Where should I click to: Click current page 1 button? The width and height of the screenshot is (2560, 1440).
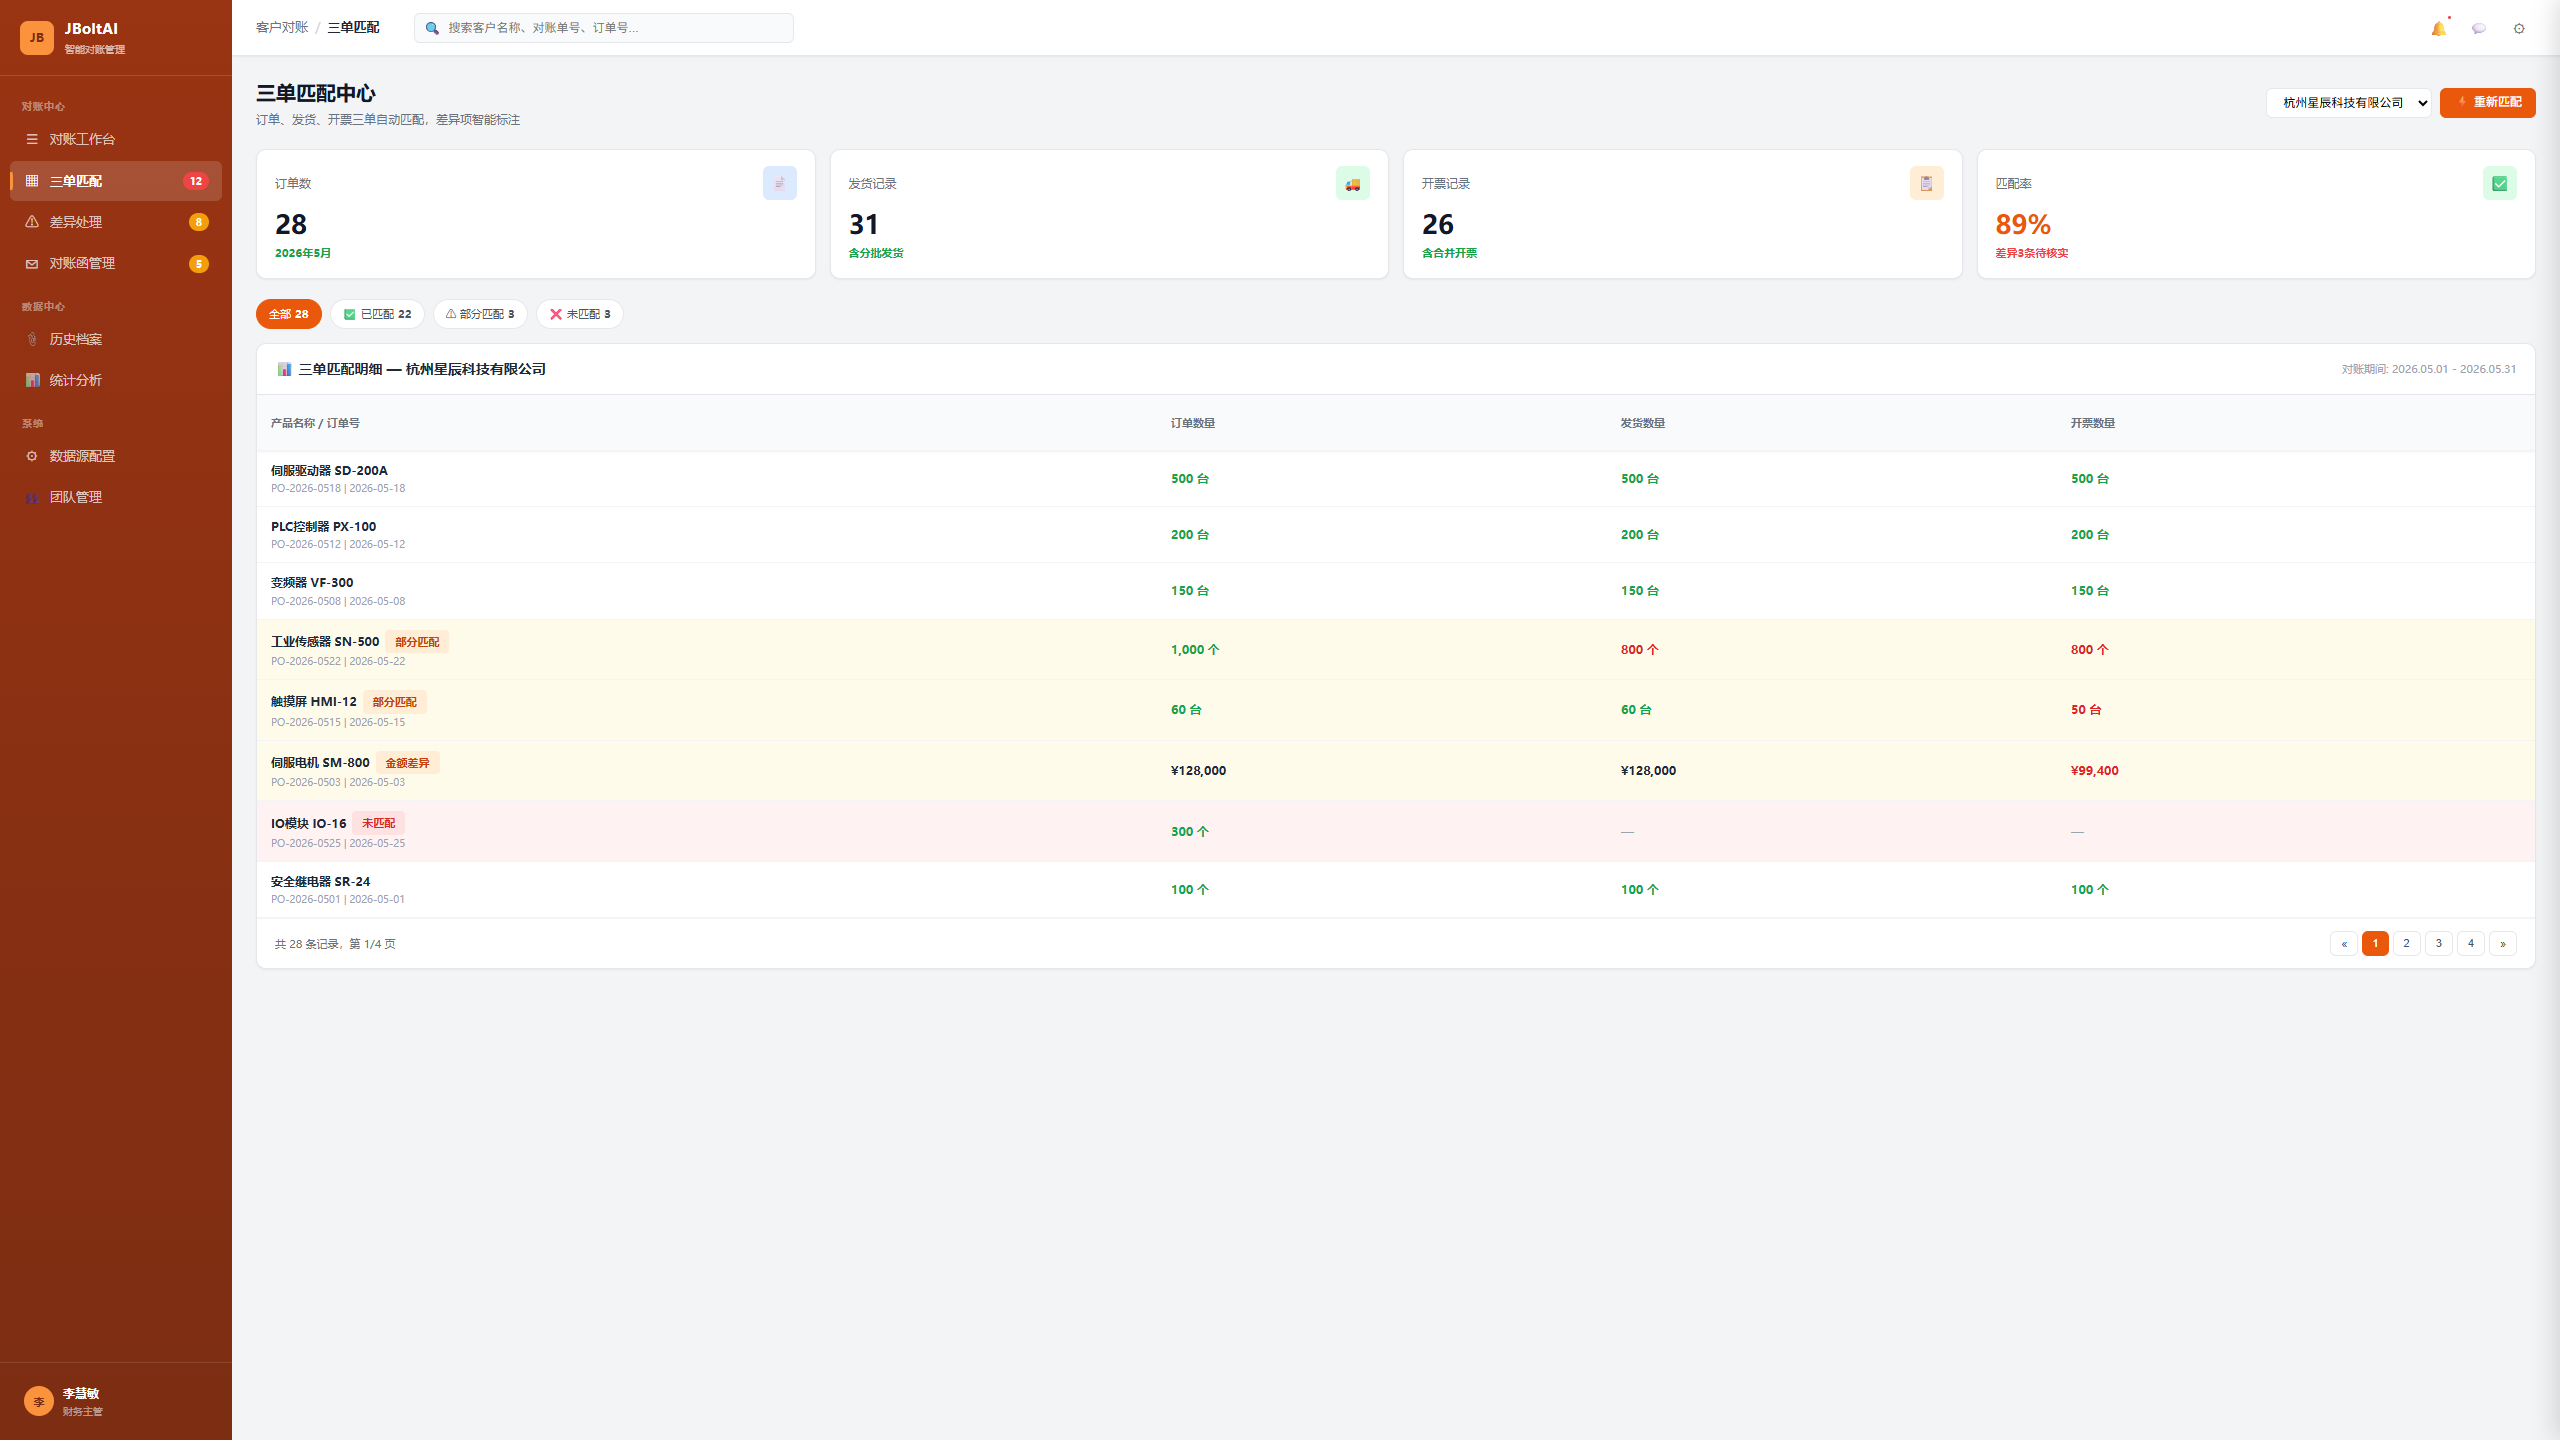[2375, 943]
